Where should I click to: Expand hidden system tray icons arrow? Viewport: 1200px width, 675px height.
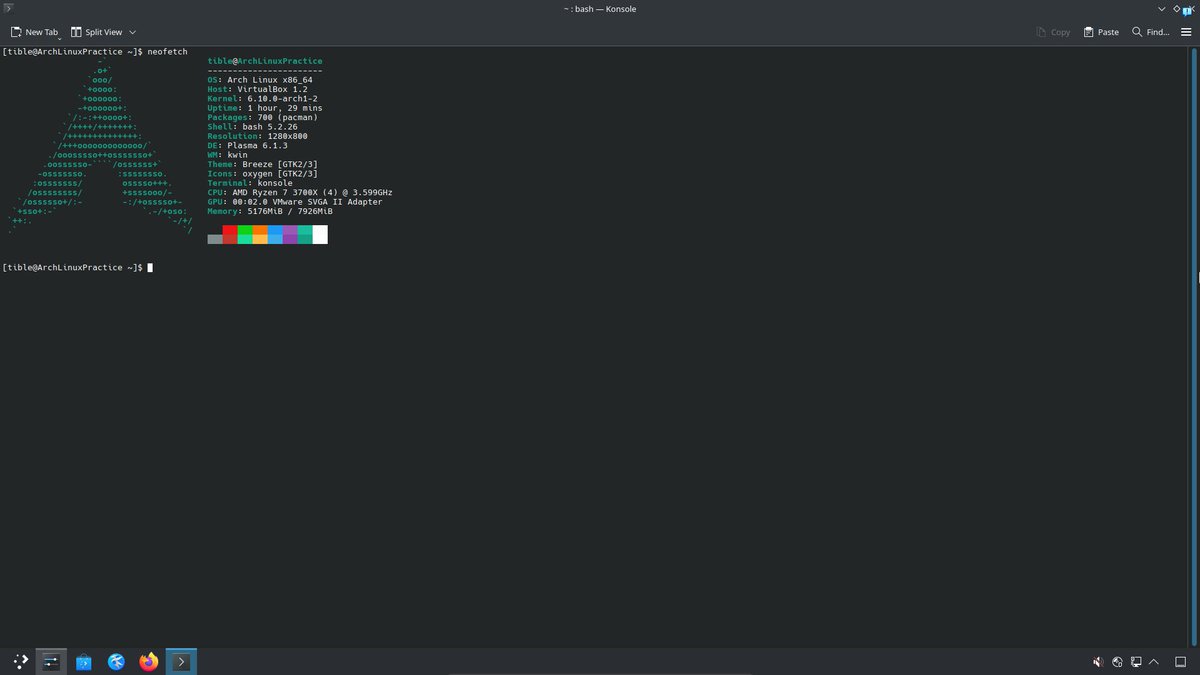[x=1156, y=662]
